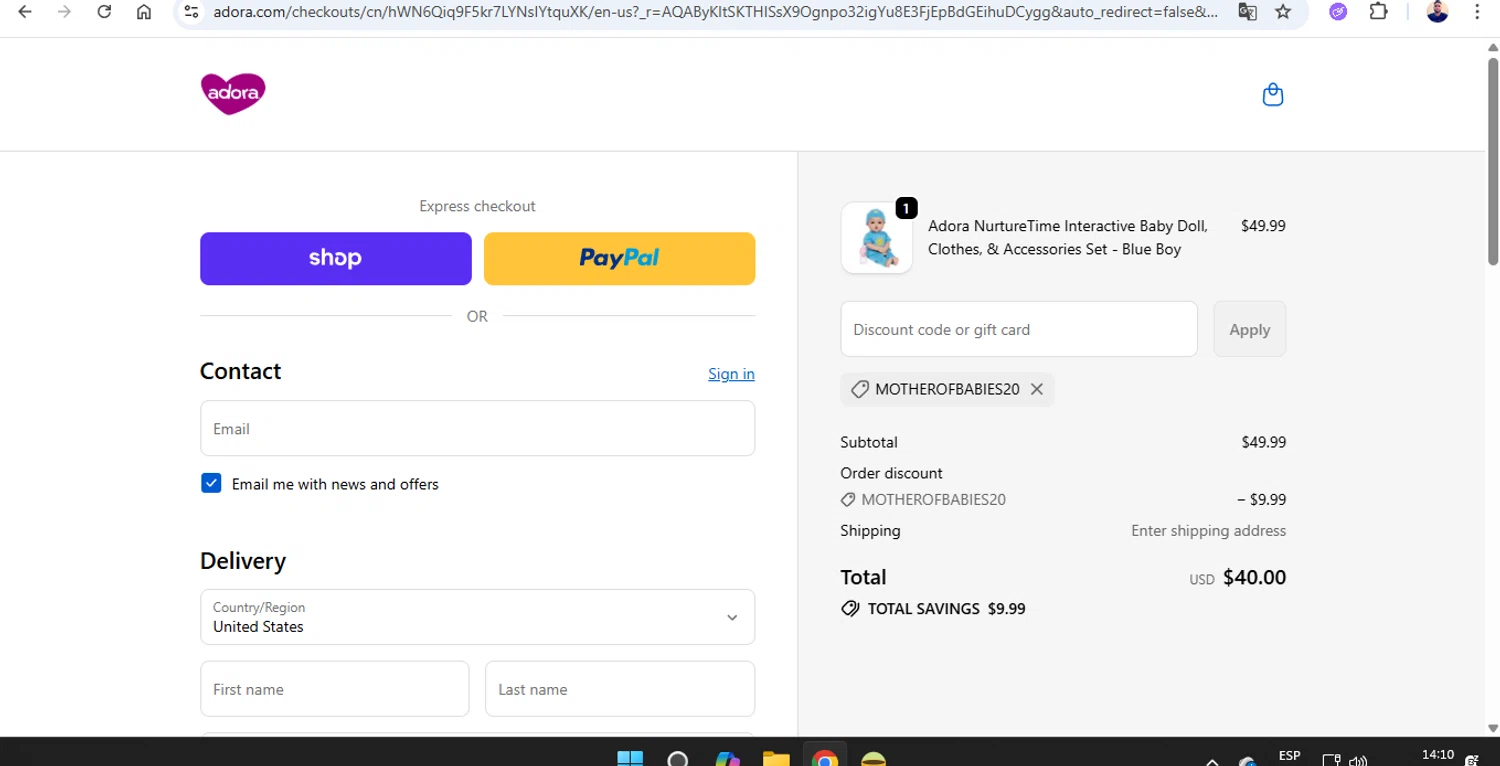Image resolution: width=1500 pixels, height=766 pixels.
Task: Click the − $9.99 discount amount
Action: 1261,500
